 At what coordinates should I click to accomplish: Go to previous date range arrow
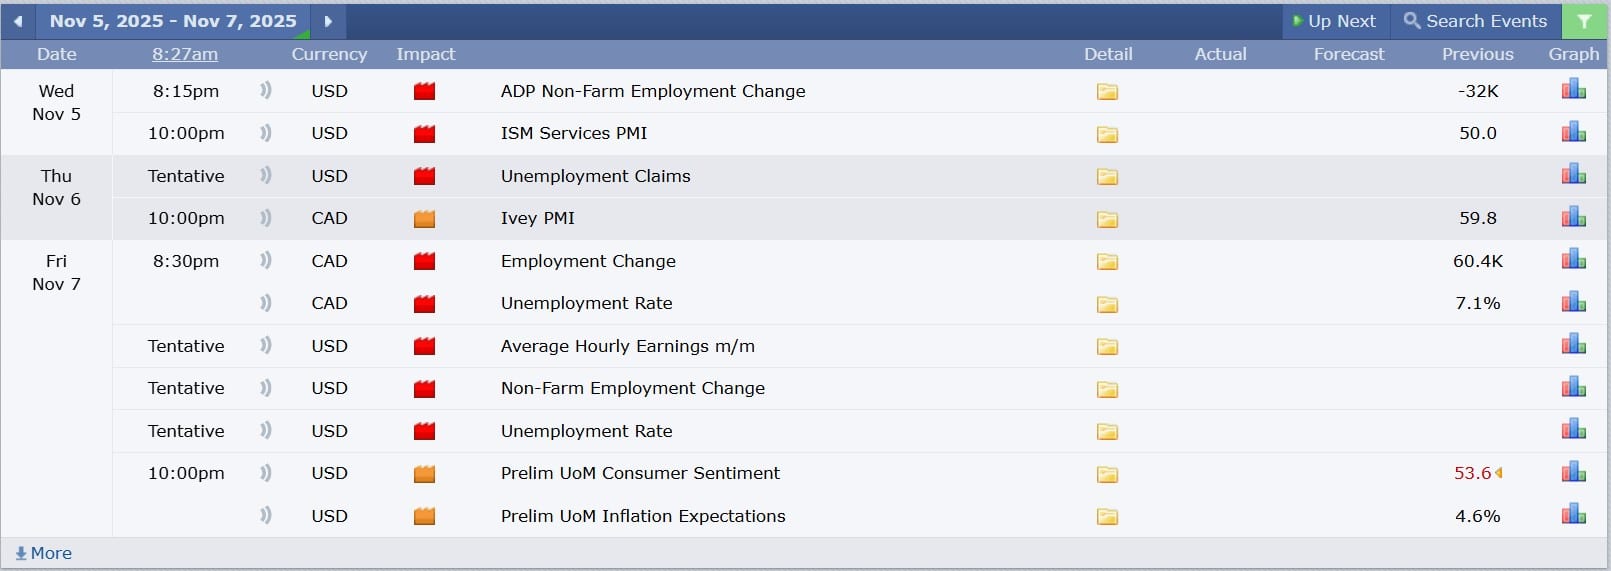click(18, 21)
